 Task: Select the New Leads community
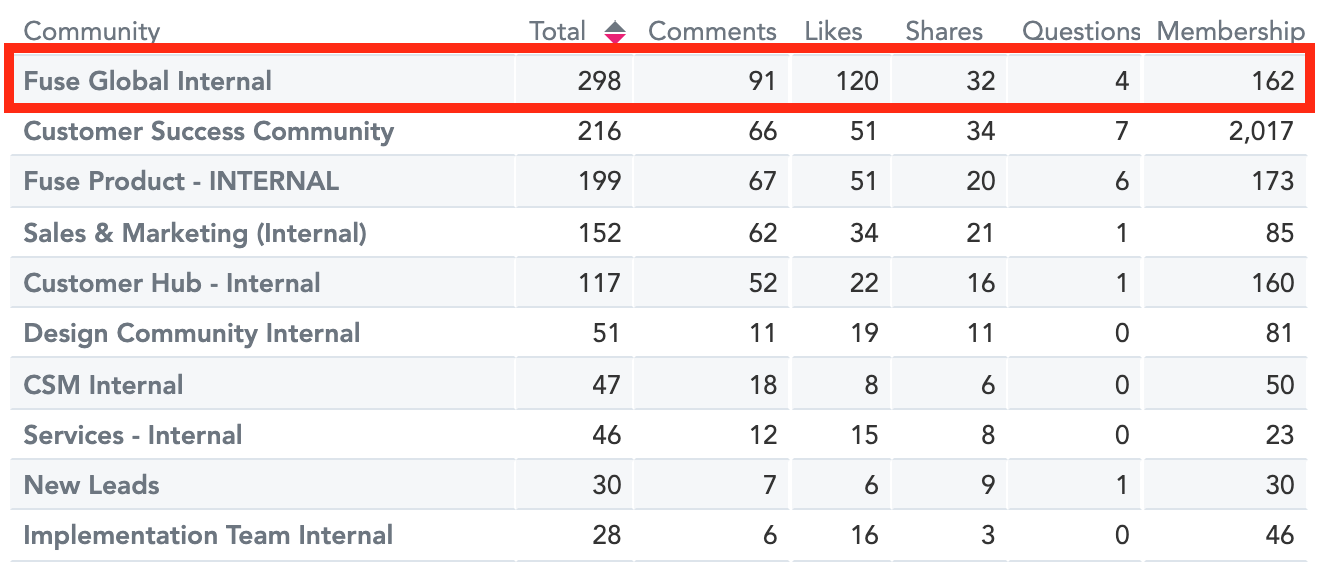point(91,485)
